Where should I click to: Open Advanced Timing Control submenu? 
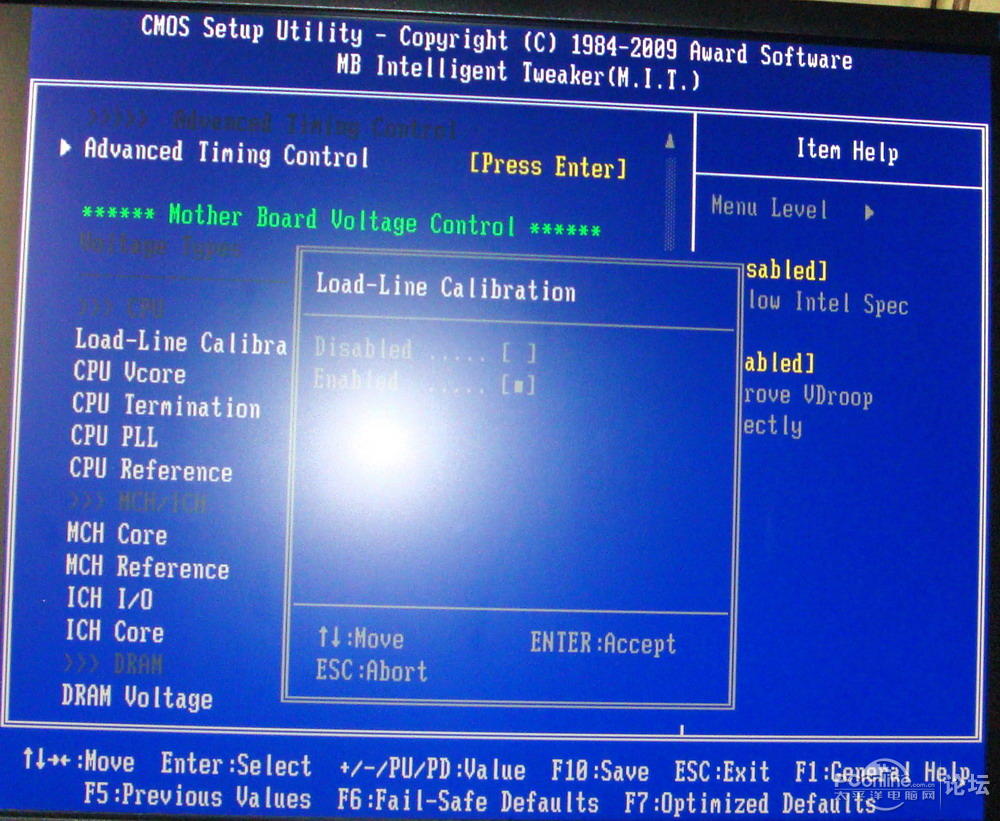tap(226, 154)
